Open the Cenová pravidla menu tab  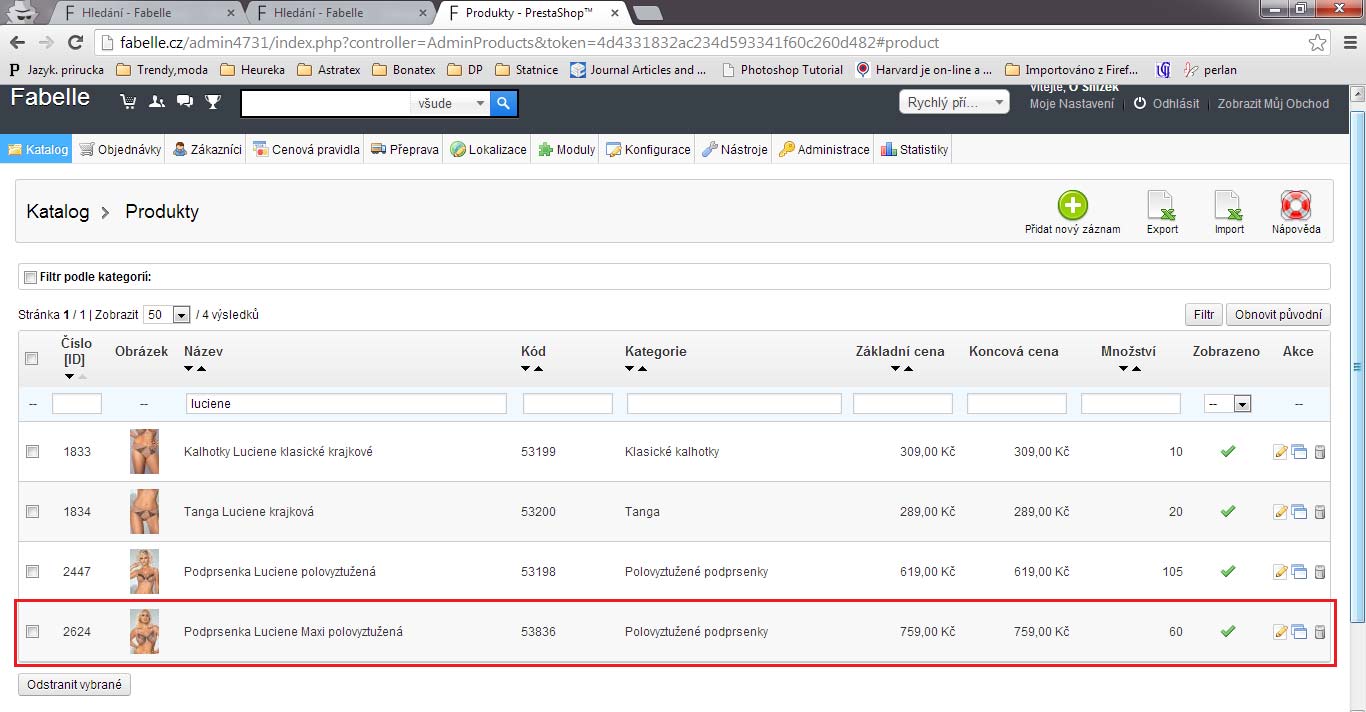[306, 149]
